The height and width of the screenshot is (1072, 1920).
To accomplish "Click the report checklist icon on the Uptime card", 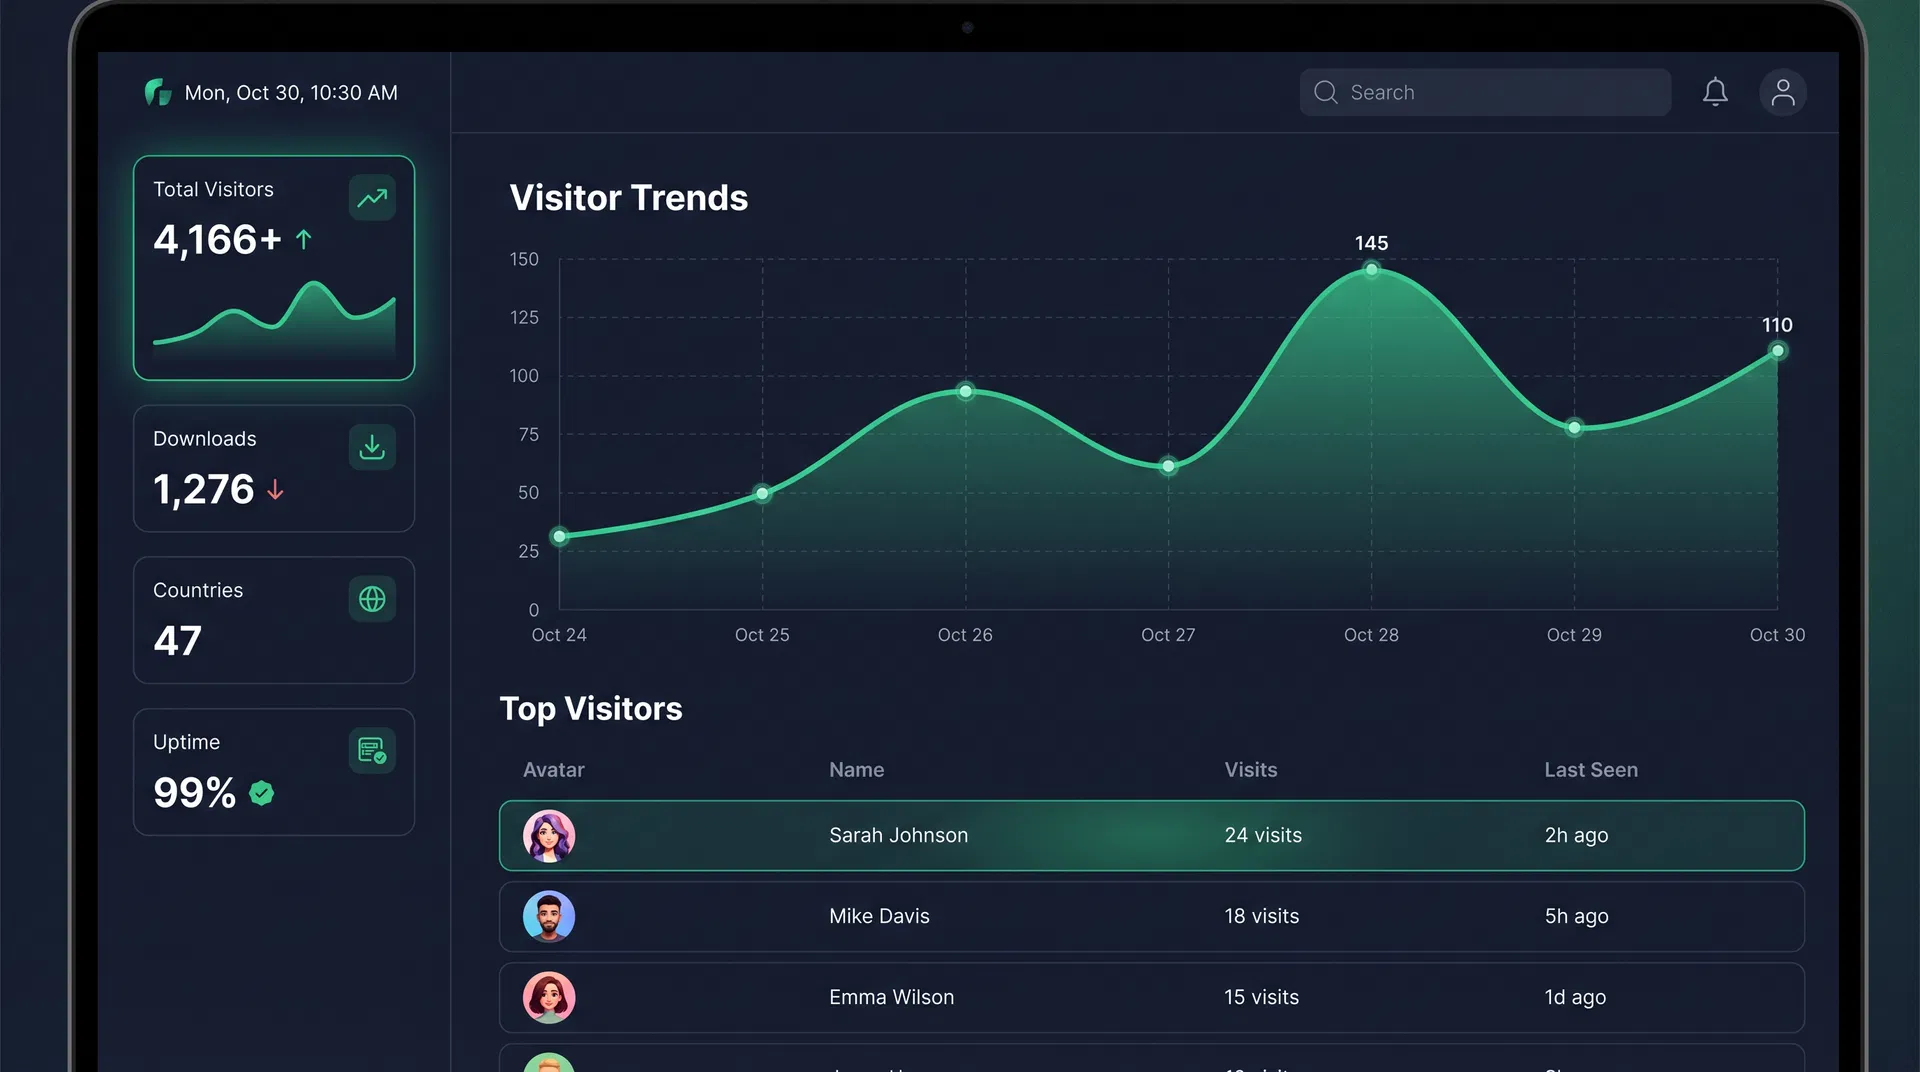I will coord(371,750).
